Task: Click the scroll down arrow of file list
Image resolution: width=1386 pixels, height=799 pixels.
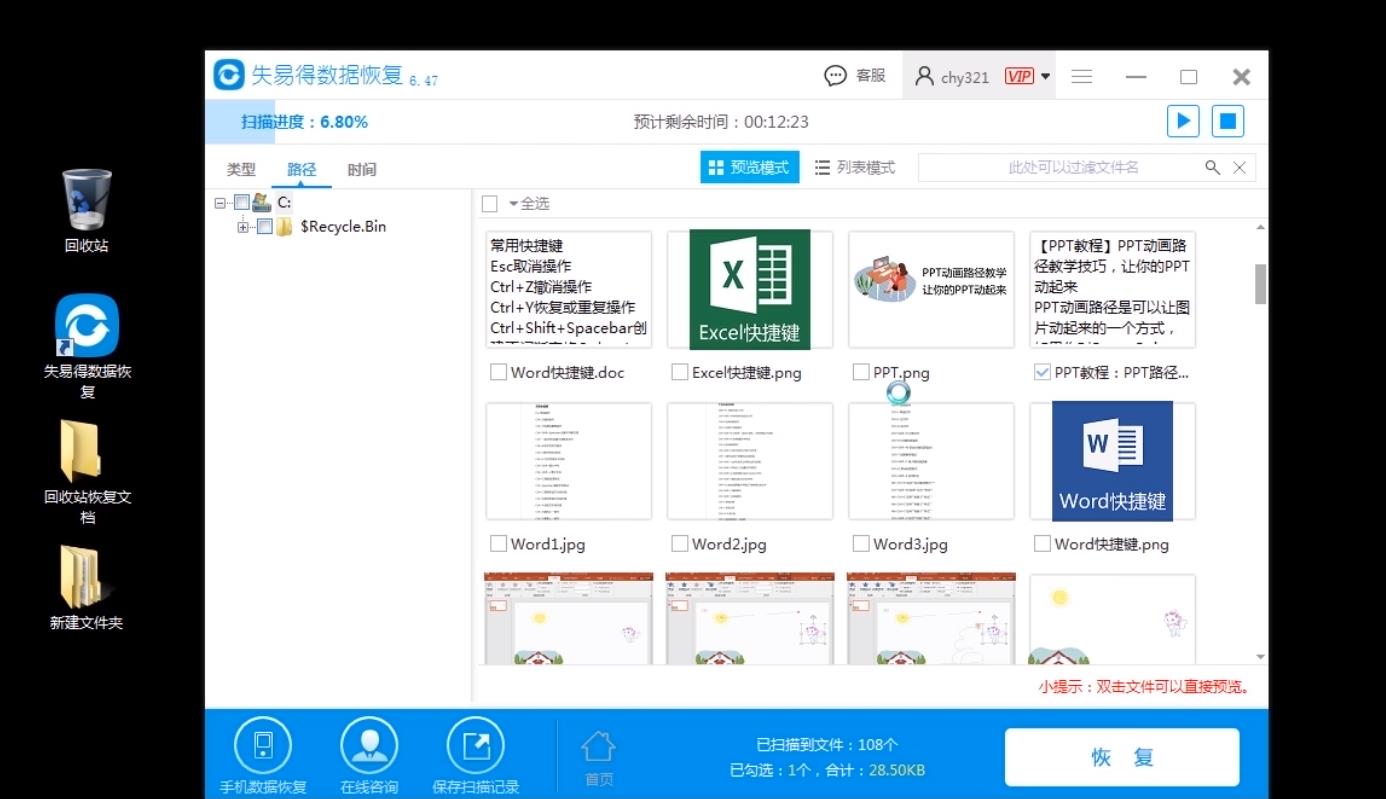Action: [x=1260, y=657]
